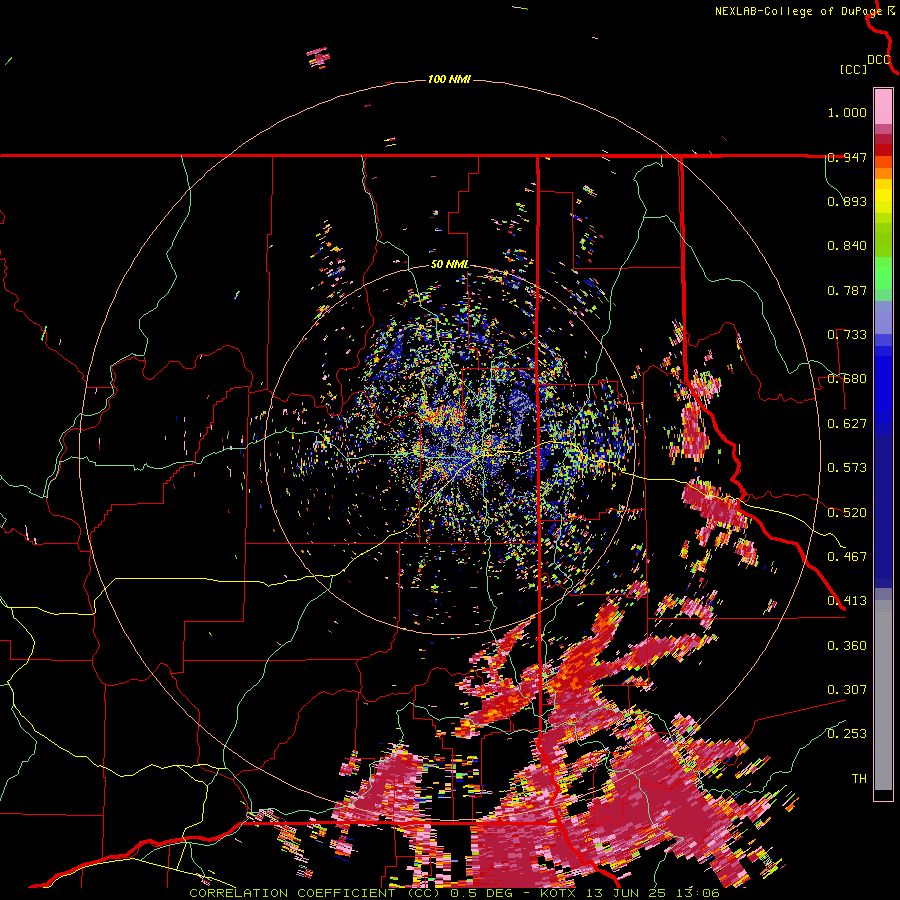
Task: Click the 0.307 scale value
Action: [x=847, y=690]
